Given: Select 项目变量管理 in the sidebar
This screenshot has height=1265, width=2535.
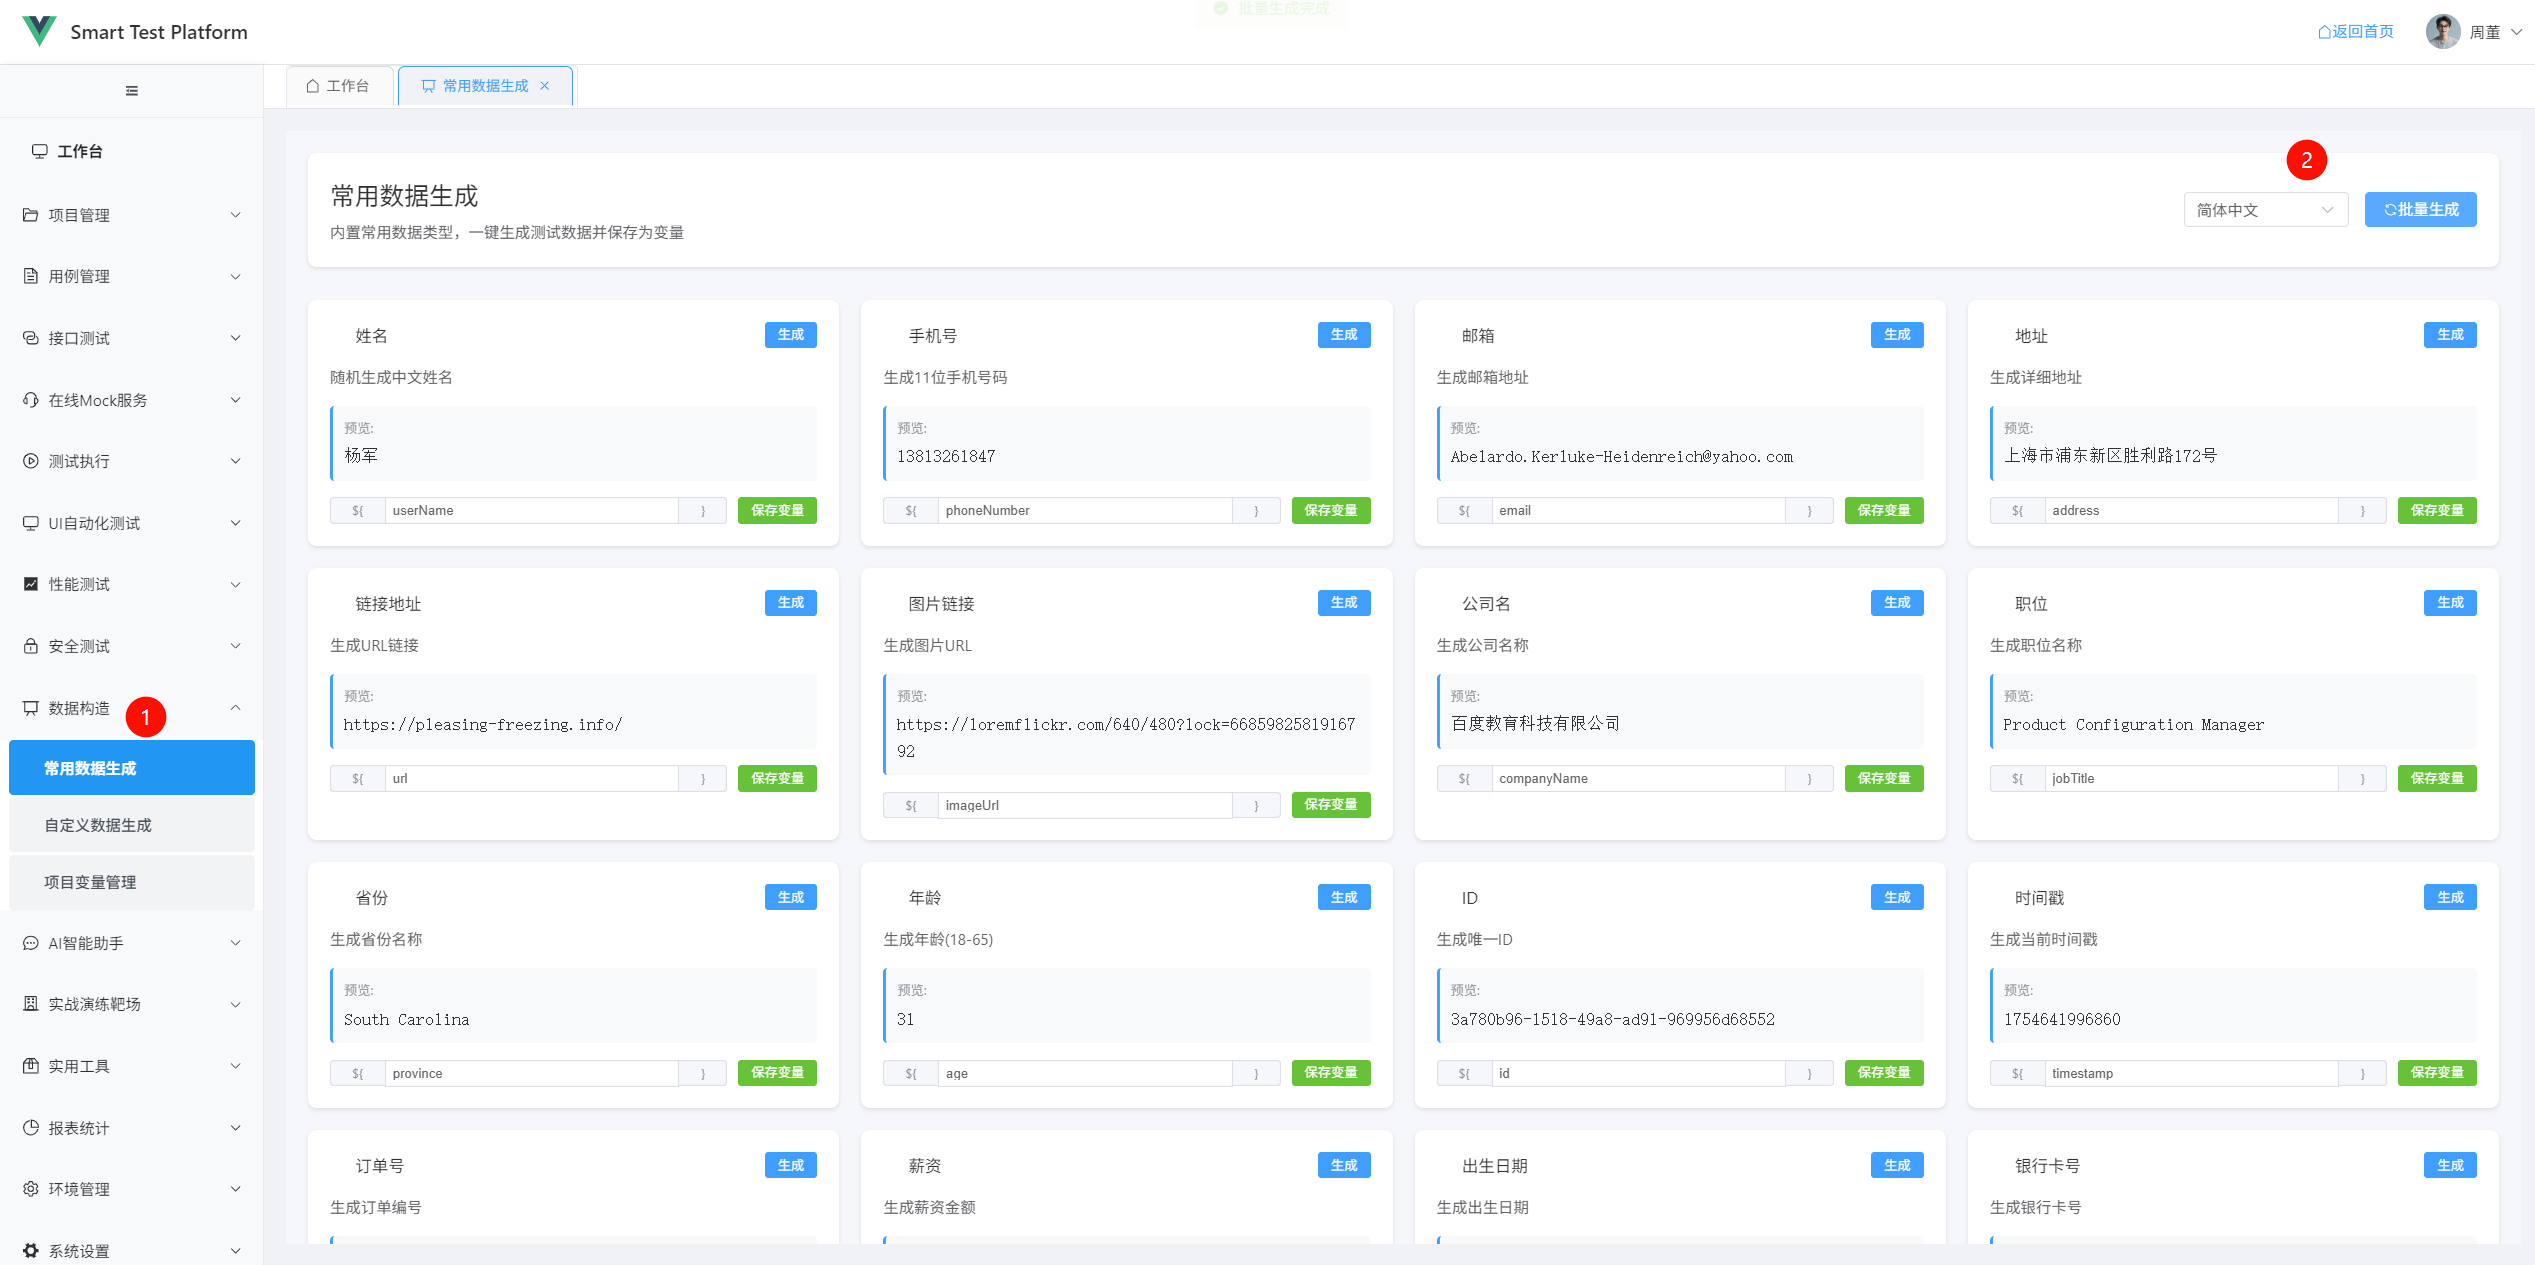Looking at the screenshot, I should tap(90, 882).
